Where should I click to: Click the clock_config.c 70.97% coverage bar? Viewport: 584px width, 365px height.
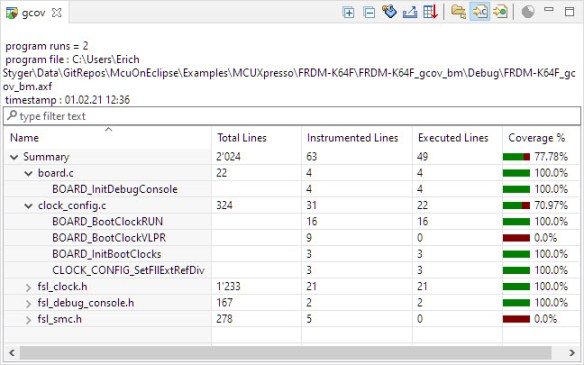click(516, 206)
